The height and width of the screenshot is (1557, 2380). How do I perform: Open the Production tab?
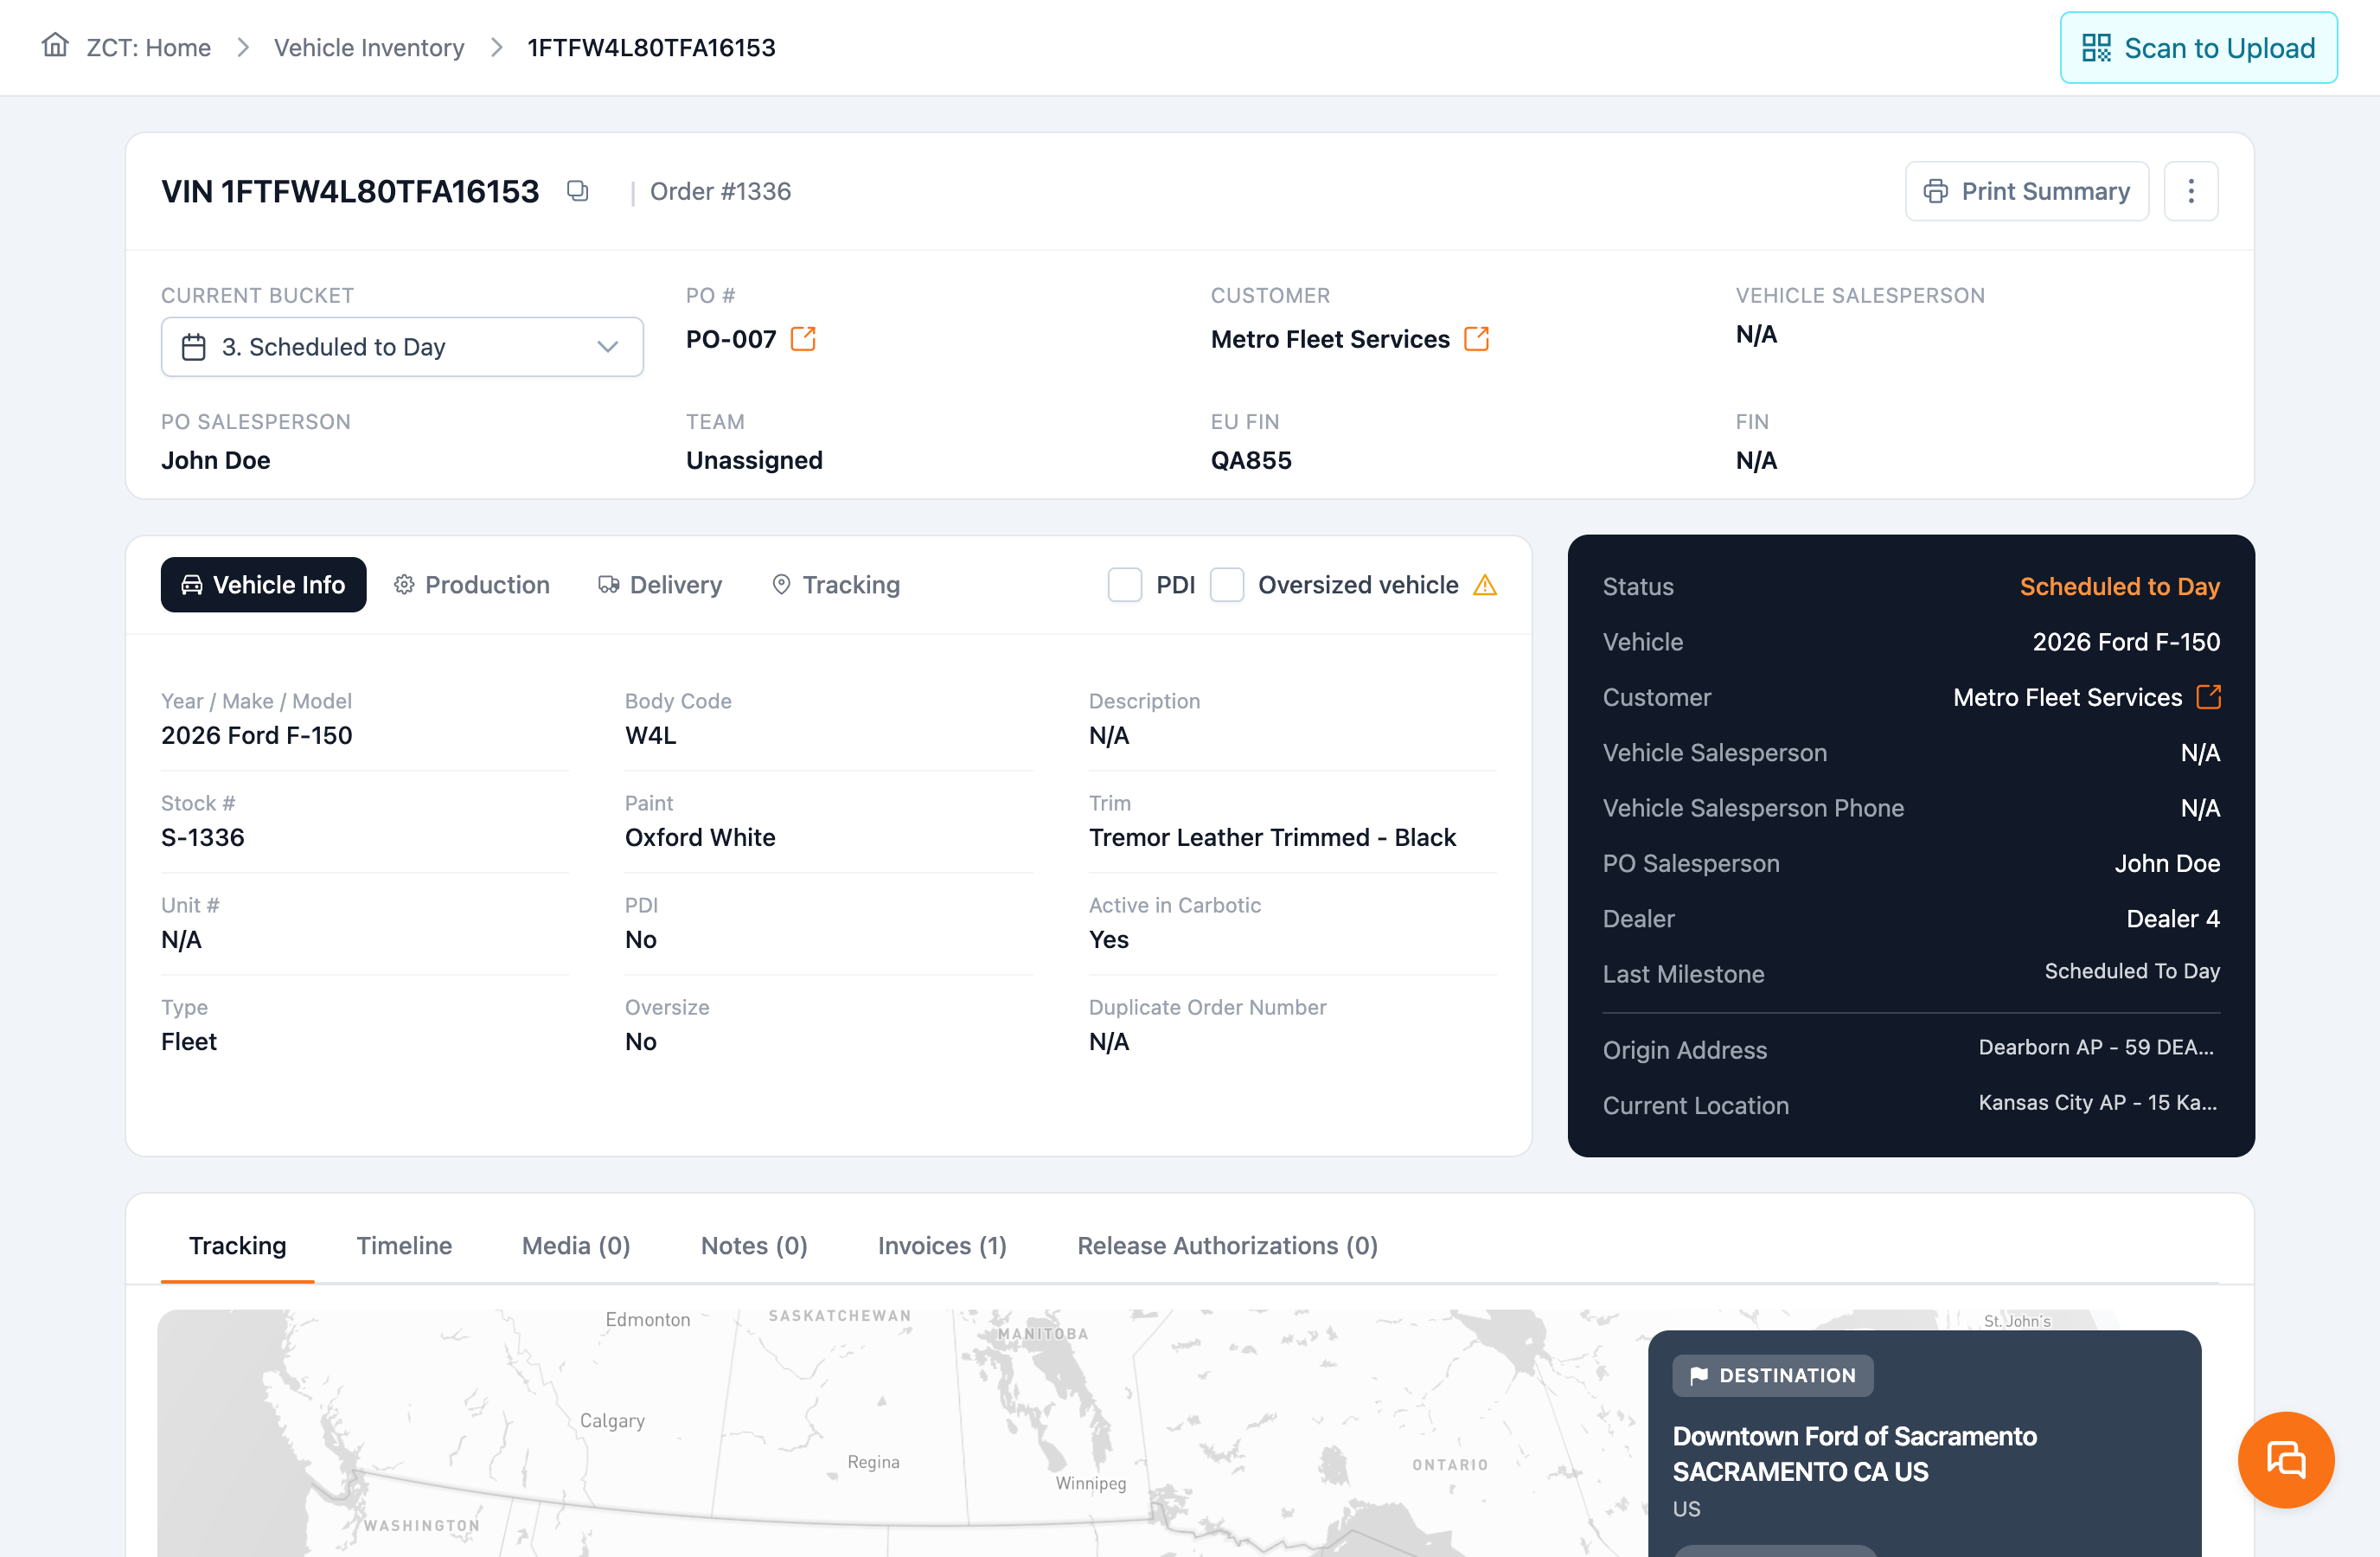(x=472, y=585)
